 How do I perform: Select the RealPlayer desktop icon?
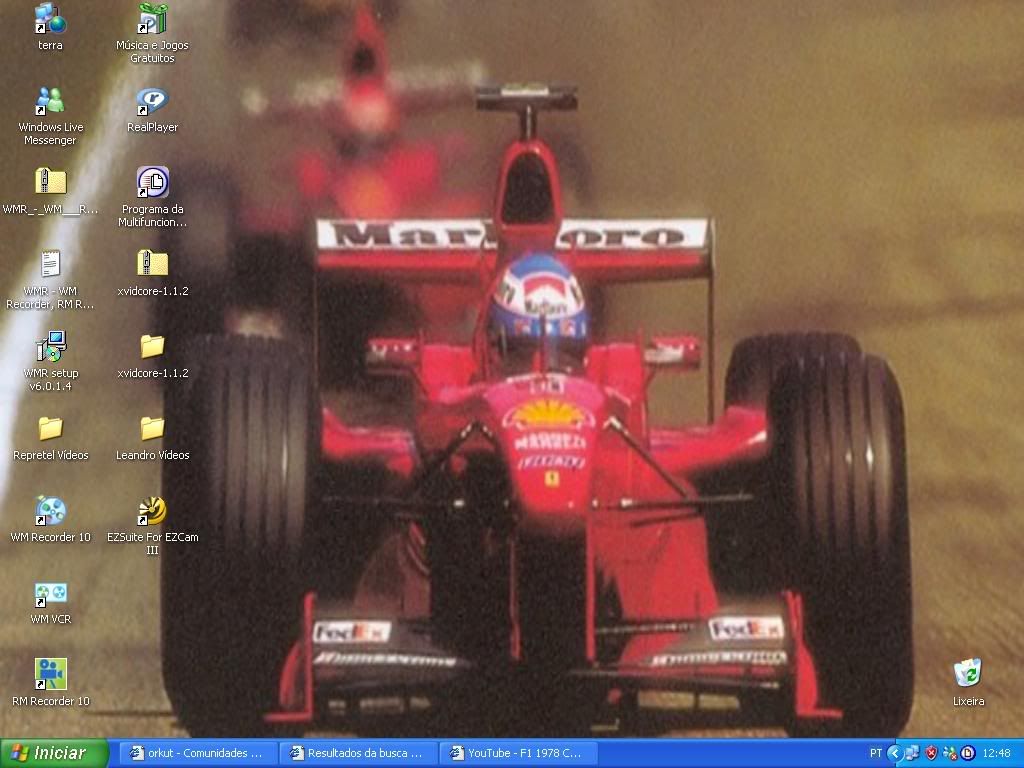click(x=152, y=101)
